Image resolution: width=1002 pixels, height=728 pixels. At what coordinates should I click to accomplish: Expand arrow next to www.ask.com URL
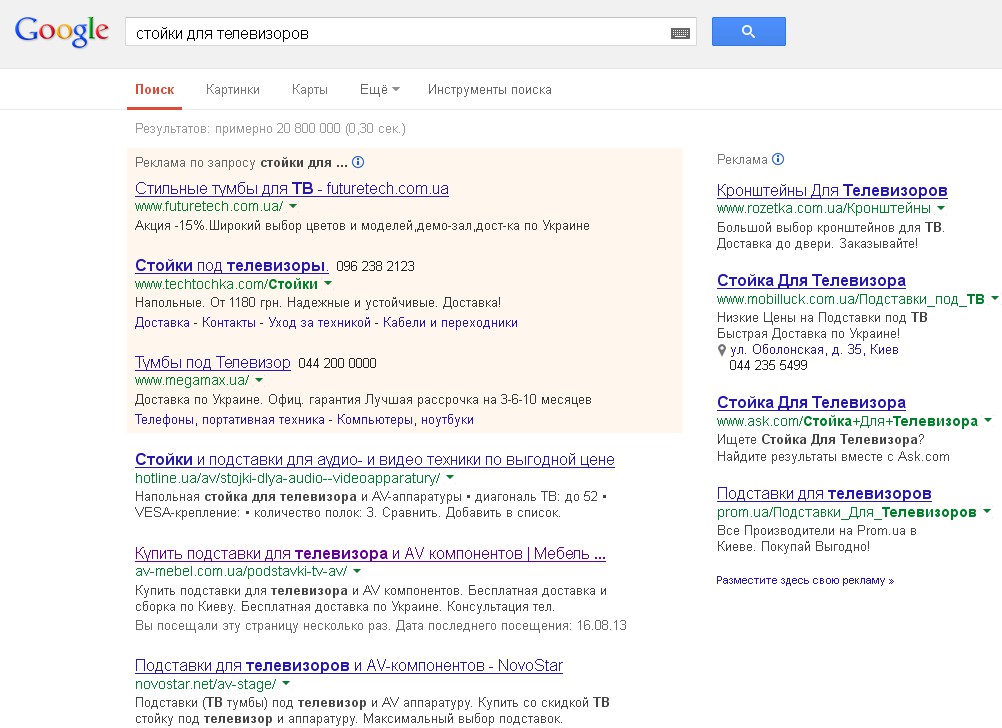[x=988, y=421]
